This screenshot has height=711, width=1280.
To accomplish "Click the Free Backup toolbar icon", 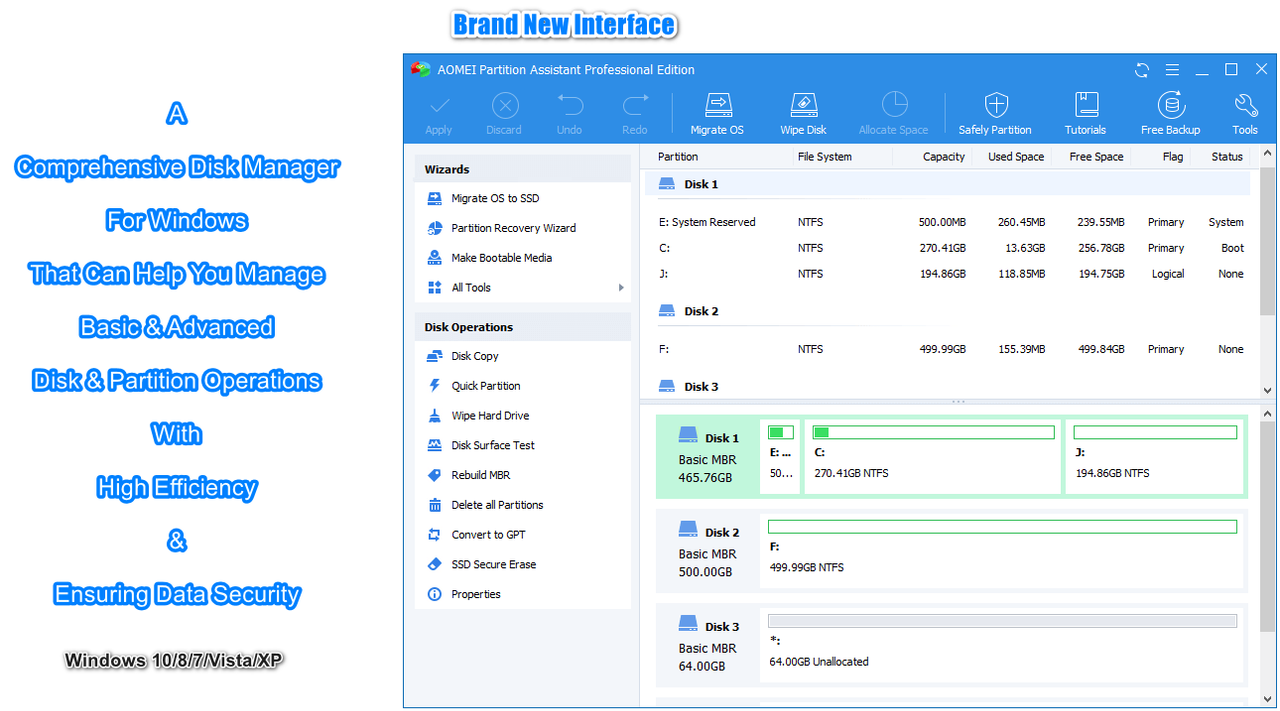I will pyautogui.click(x=1171, y=105).
